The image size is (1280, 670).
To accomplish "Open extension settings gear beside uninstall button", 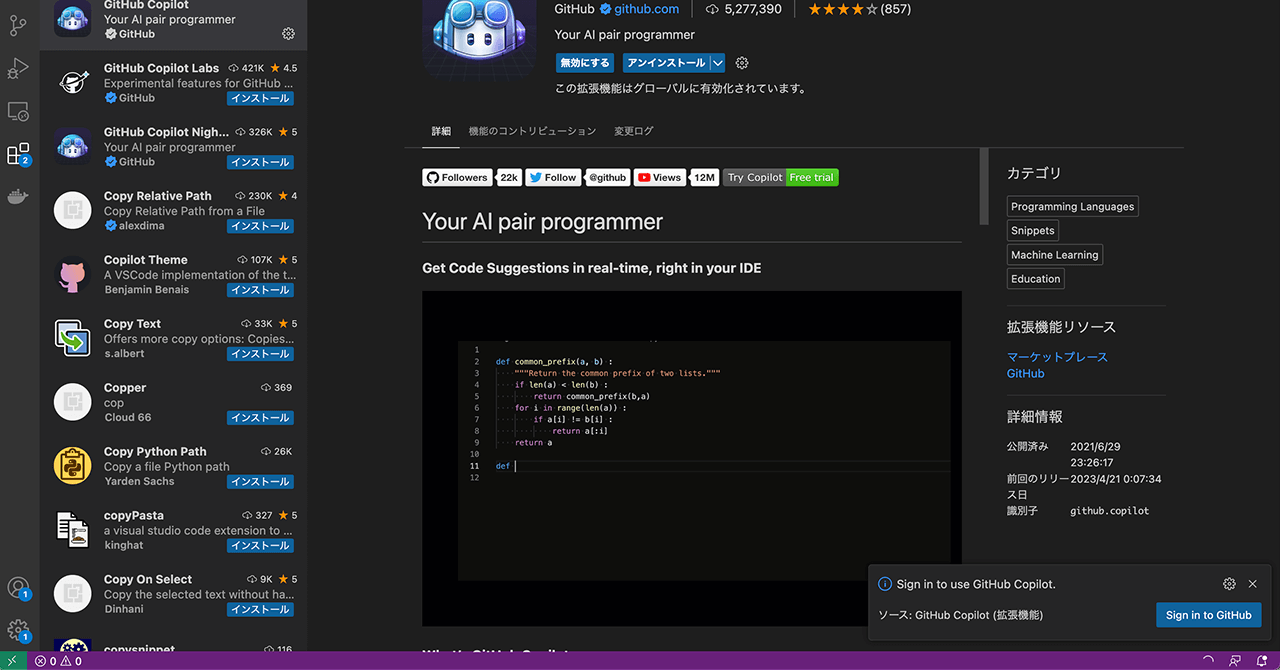I will 742,63.
